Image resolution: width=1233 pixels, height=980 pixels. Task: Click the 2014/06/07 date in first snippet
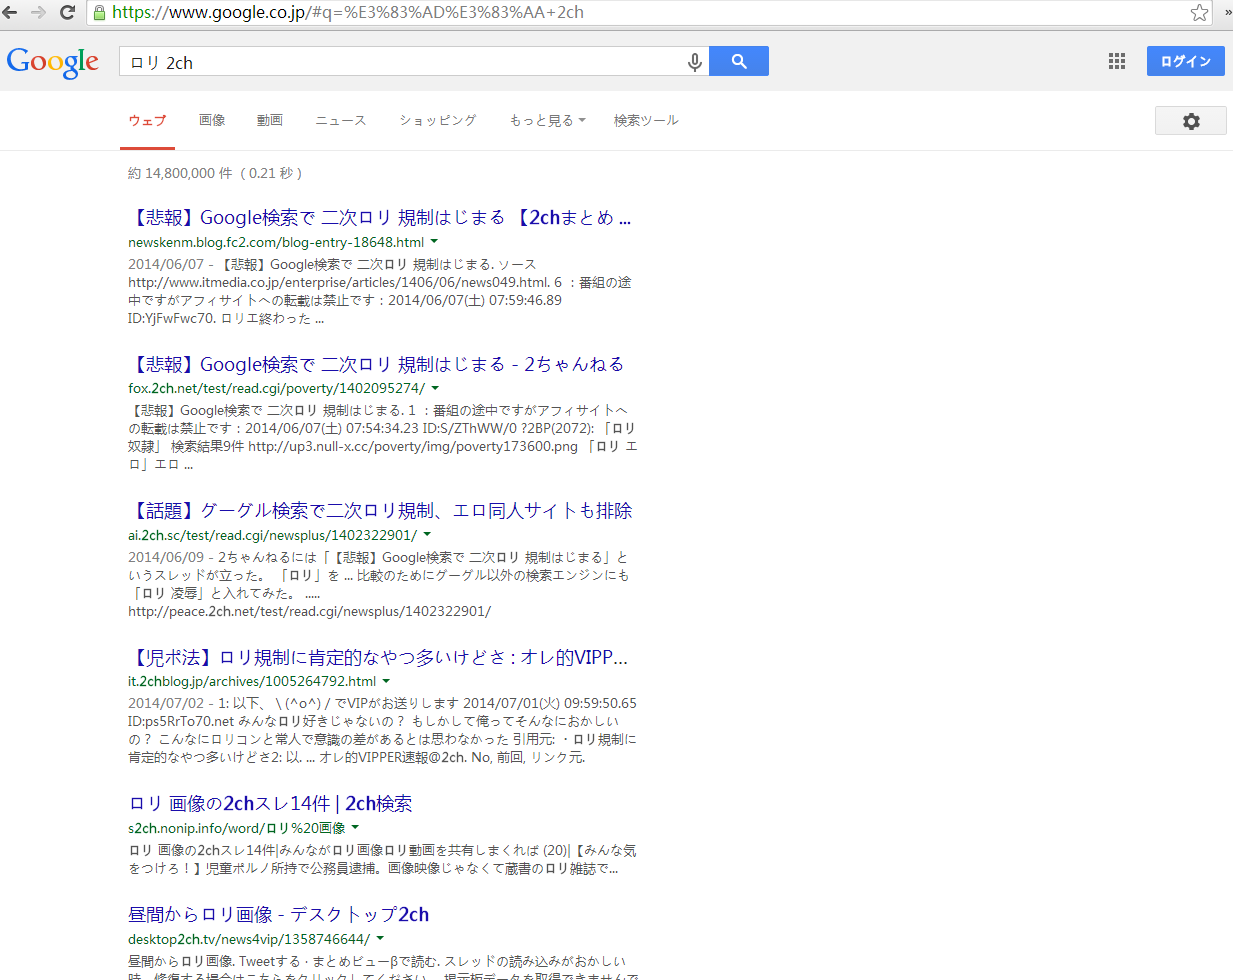[x=165, y=264]
